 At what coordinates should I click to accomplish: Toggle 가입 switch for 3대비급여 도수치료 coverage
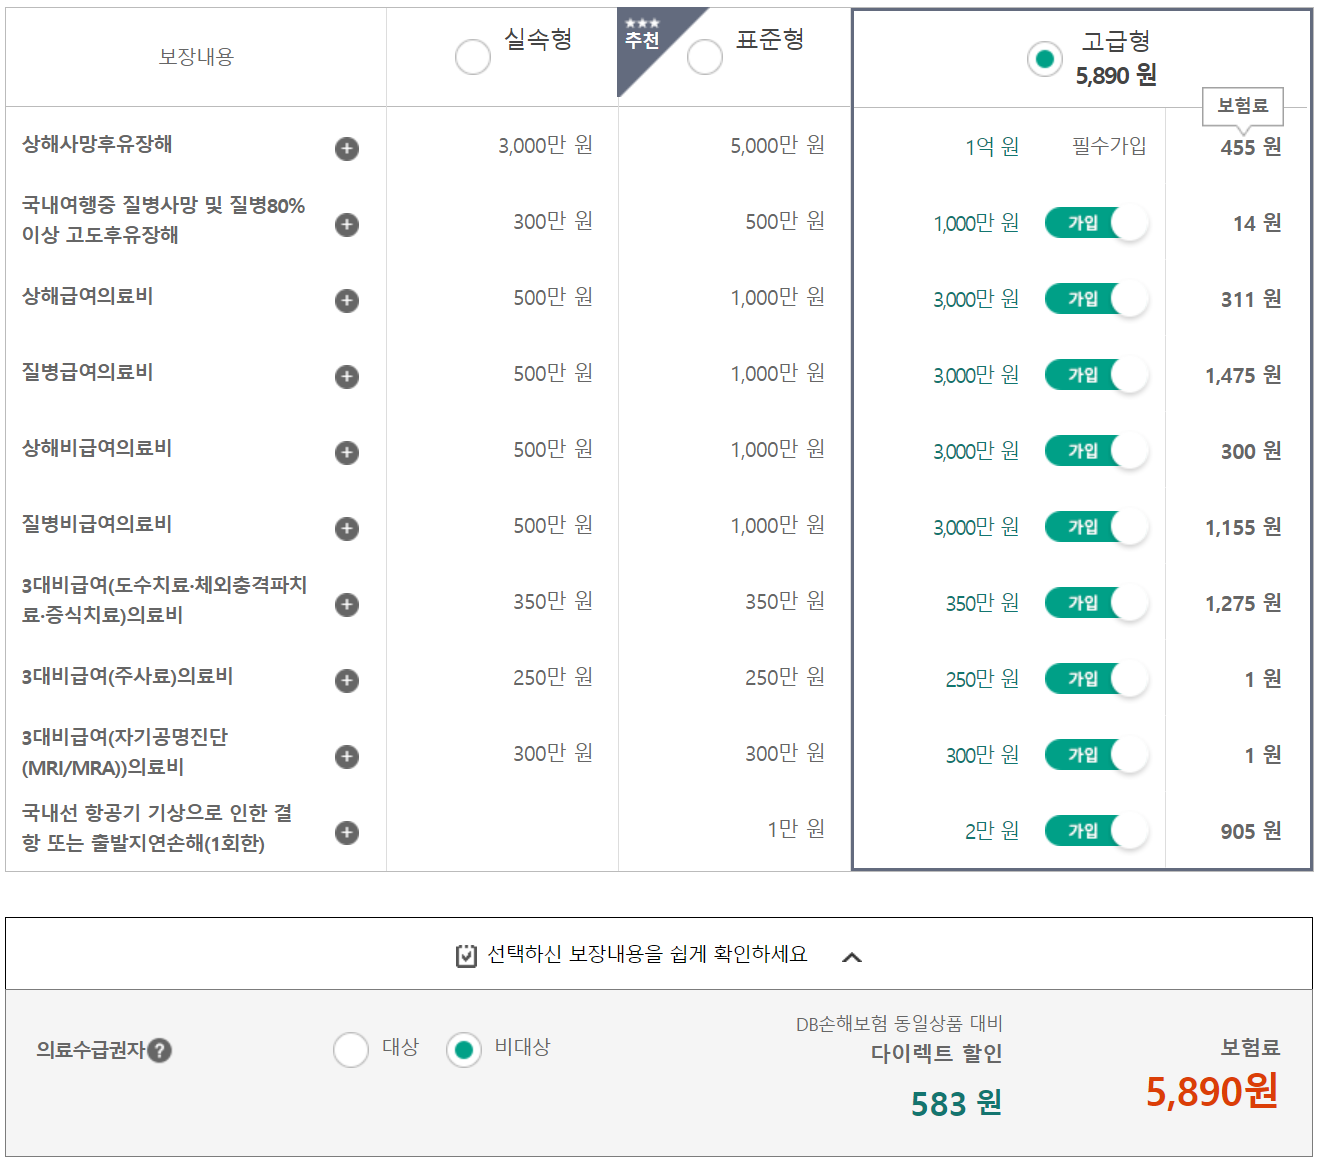coord(1096,602)
